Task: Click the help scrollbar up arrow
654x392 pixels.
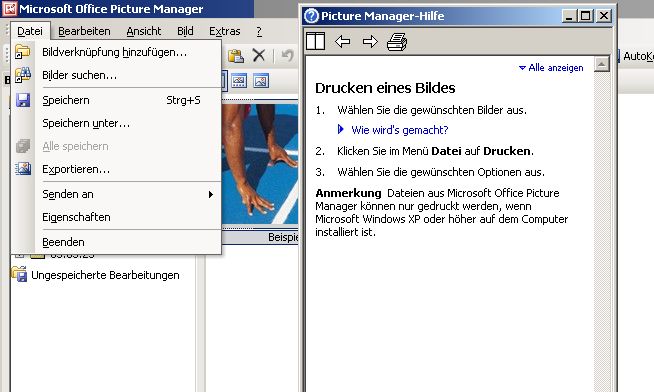Action: tap(601, 64)
